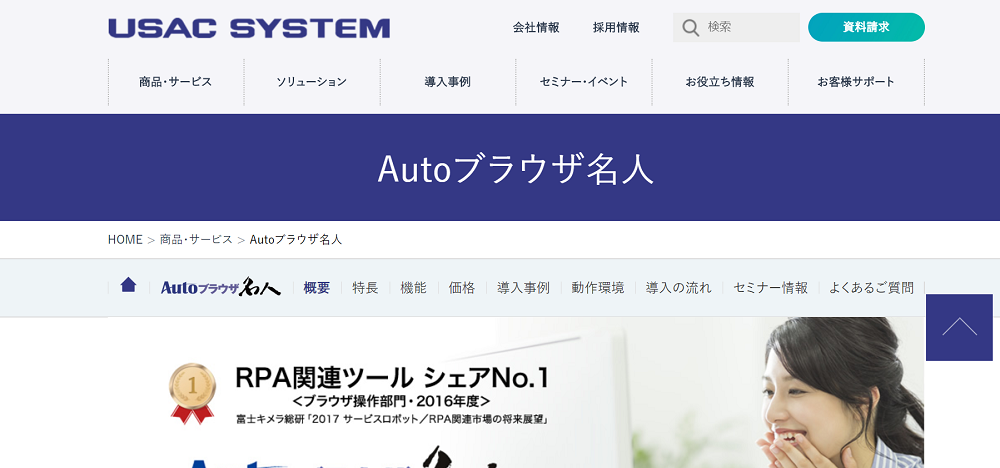Open the 導入事例 main menu item

(x=448, y=82)
